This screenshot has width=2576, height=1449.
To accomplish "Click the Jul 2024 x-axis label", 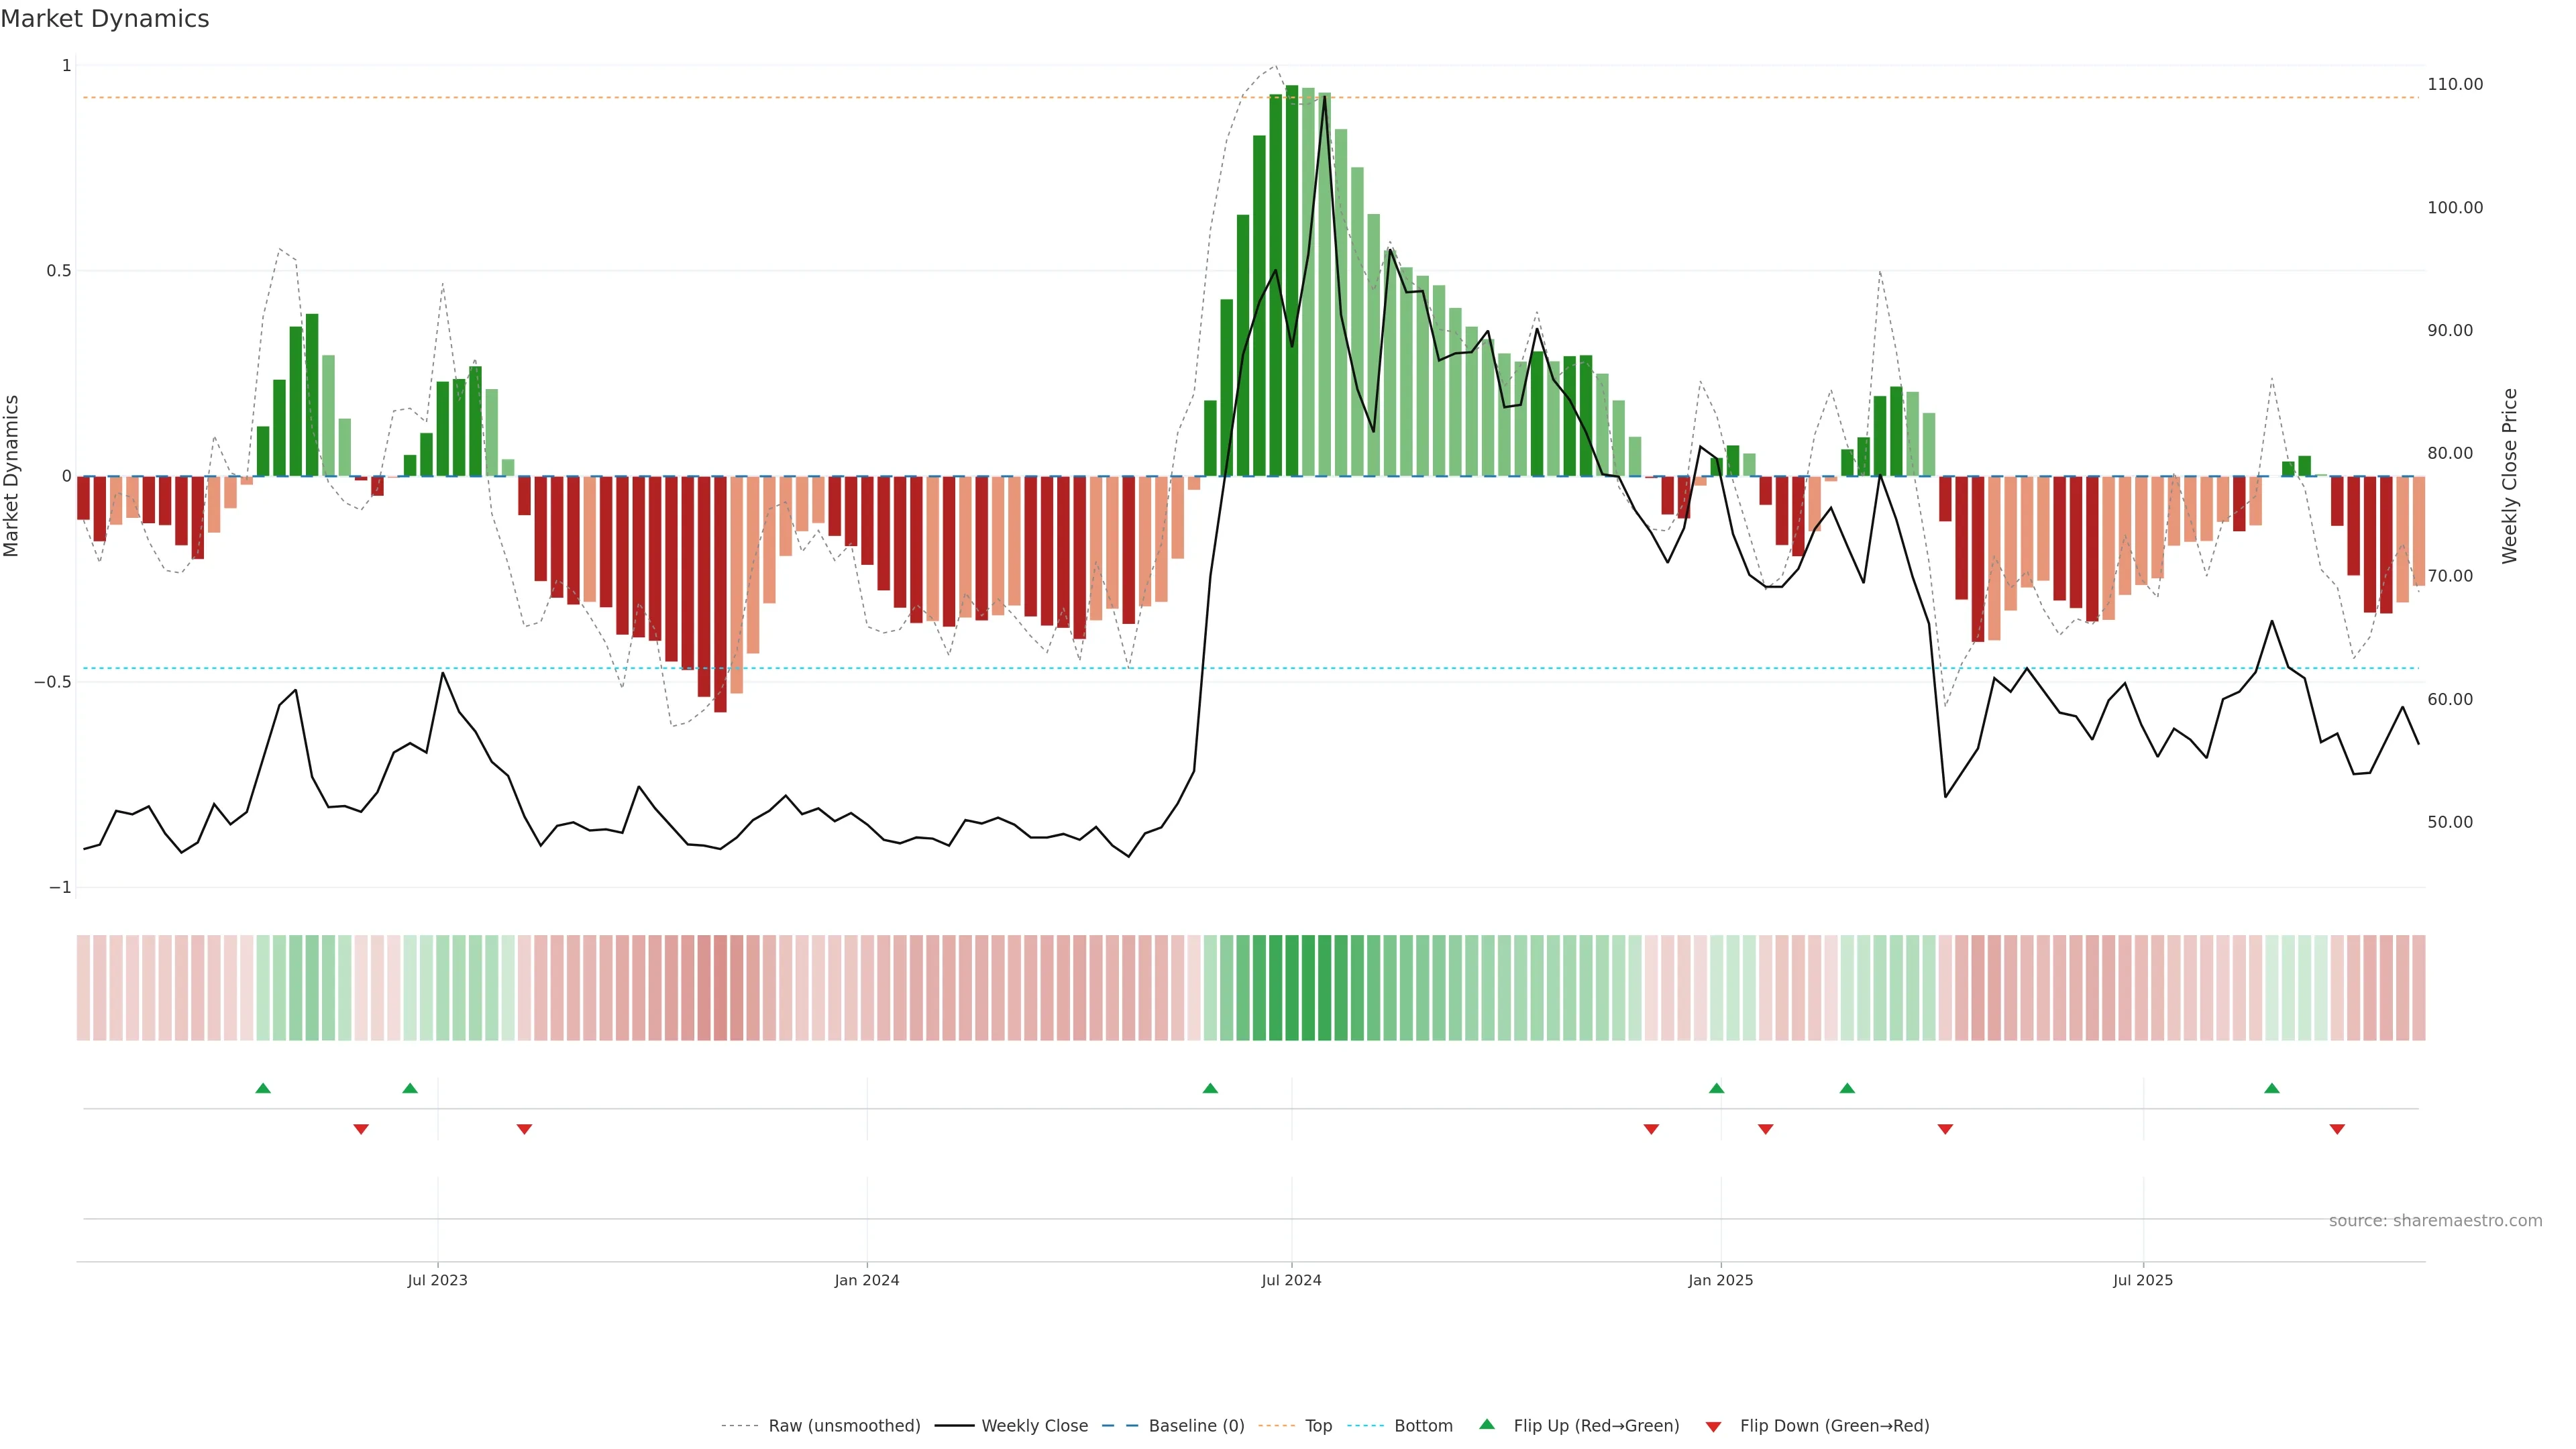I will 1291,1280.
